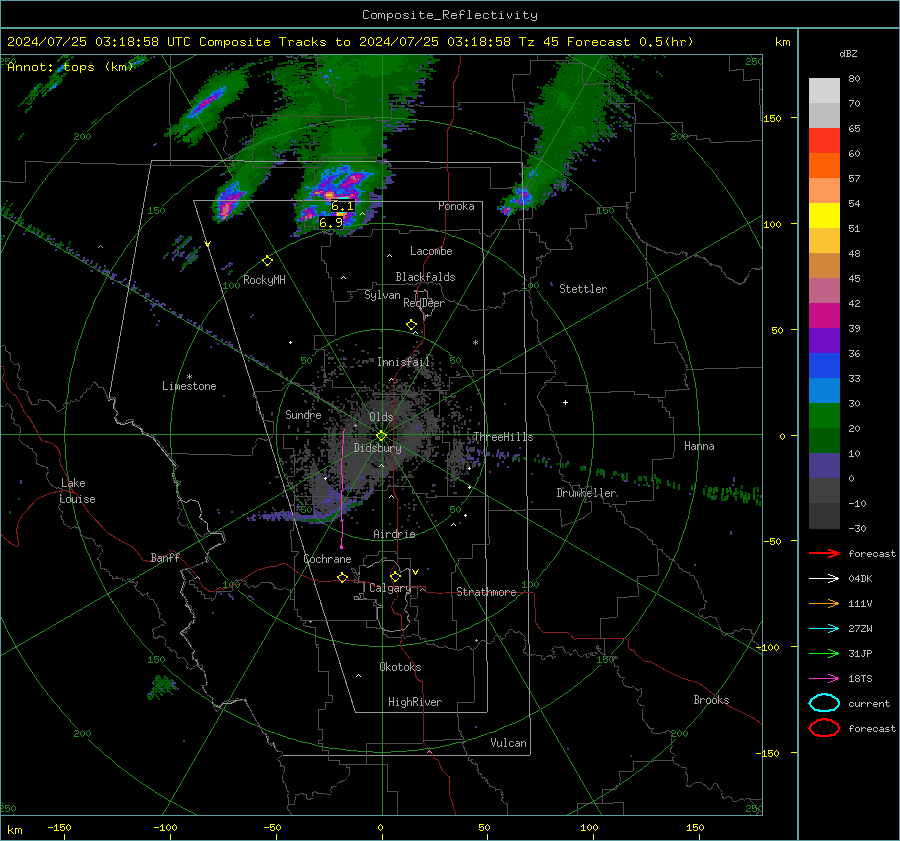Viewport: 900px width, 841px height.
Task: Click the Airdrie city label
Action: [394, 534]
